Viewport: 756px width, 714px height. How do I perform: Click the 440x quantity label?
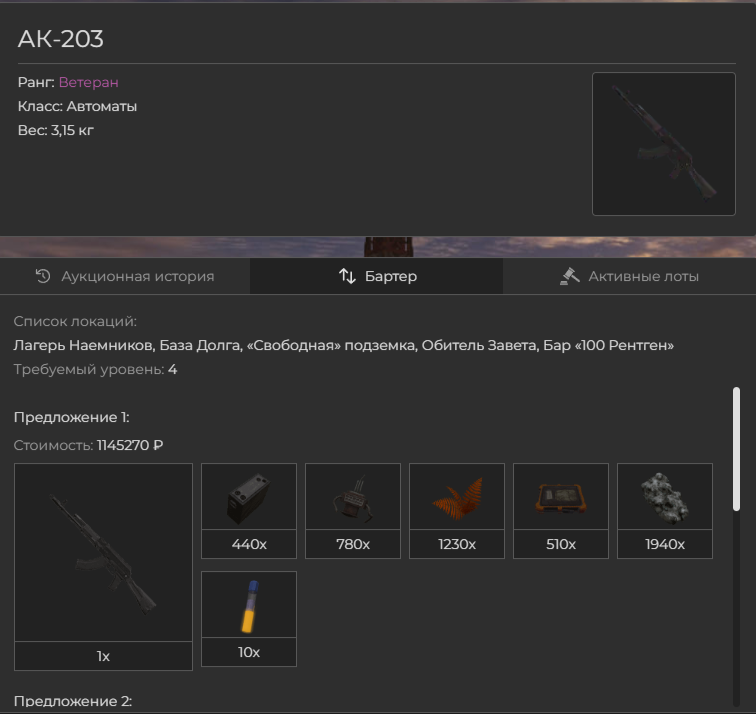click(249, 544)
